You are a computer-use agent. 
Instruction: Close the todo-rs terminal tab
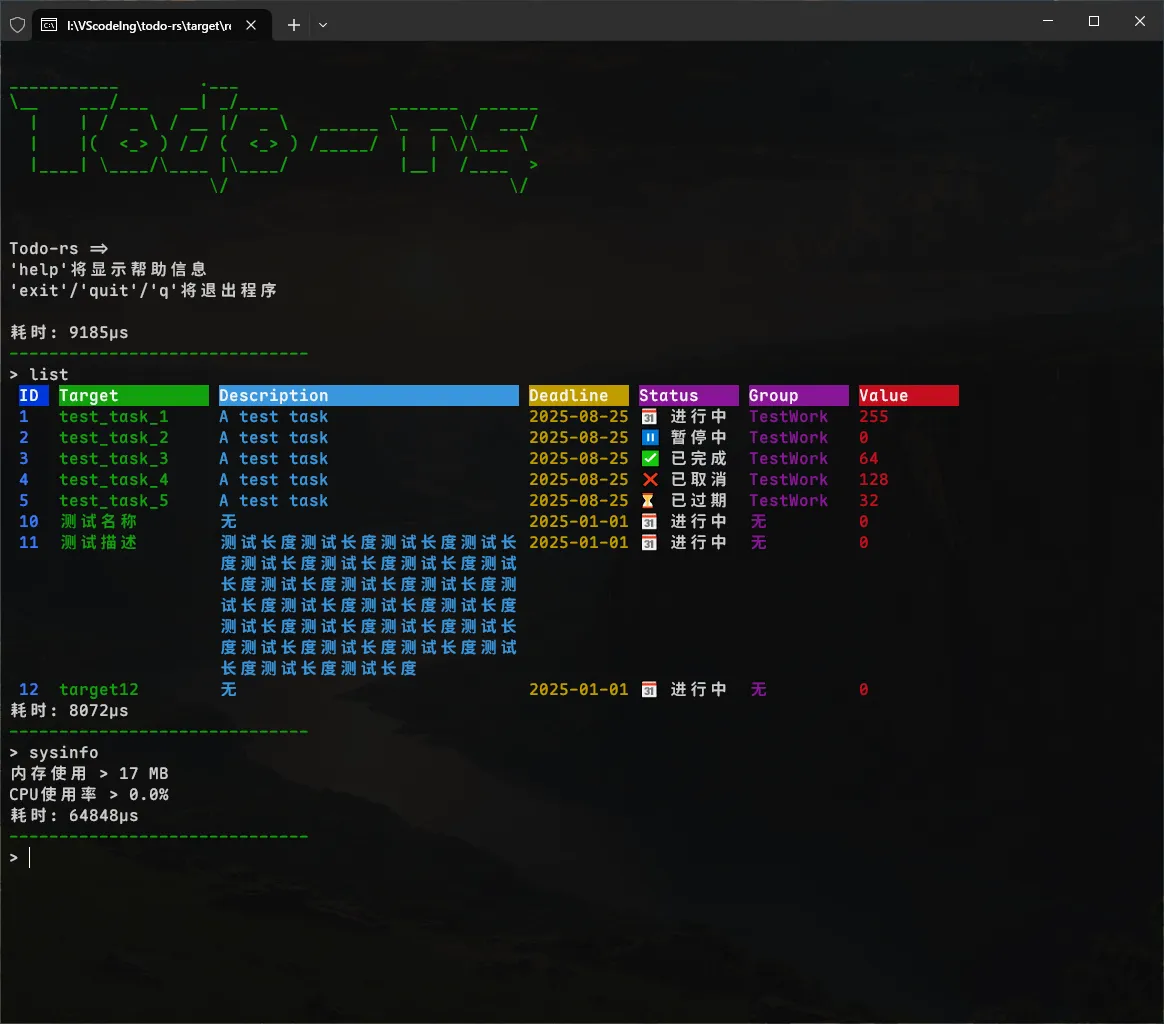[251, 25]
